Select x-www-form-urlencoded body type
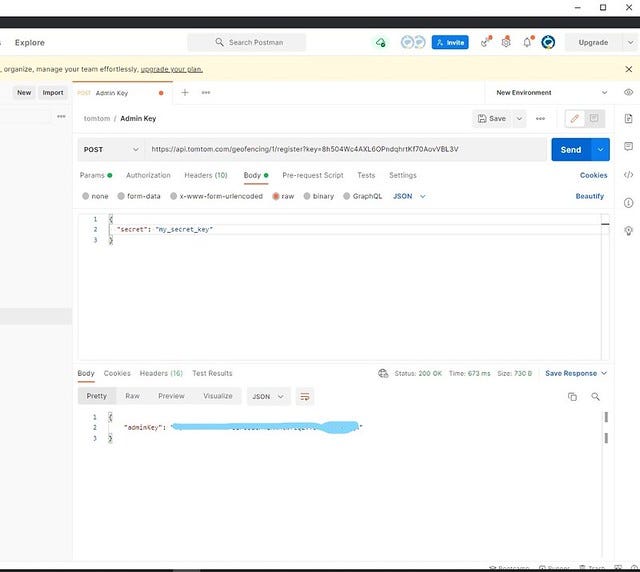This screenshot has height=572, width=640. [x=216, y=196]
